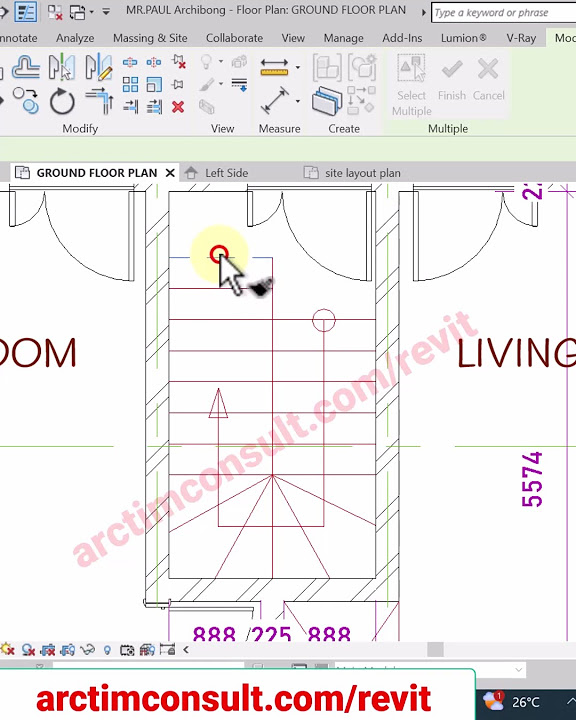Activate the Copy tool in Modify panel

26,101
